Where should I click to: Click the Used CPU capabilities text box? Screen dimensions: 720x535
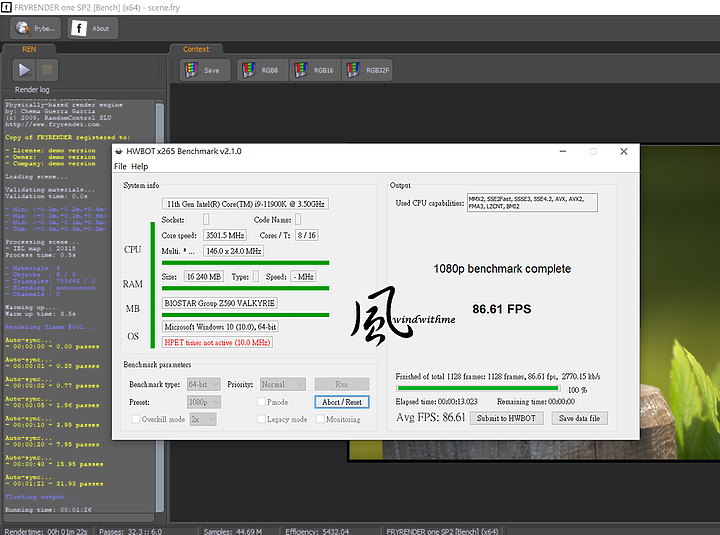pos(532,203)
